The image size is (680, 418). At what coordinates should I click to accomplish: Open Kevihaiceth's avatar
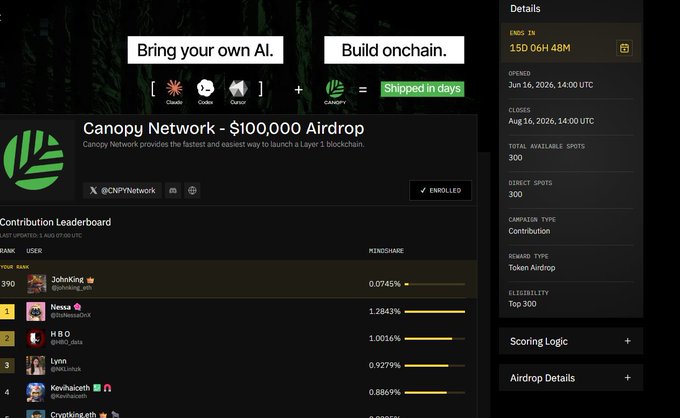(x=36, y=392)
